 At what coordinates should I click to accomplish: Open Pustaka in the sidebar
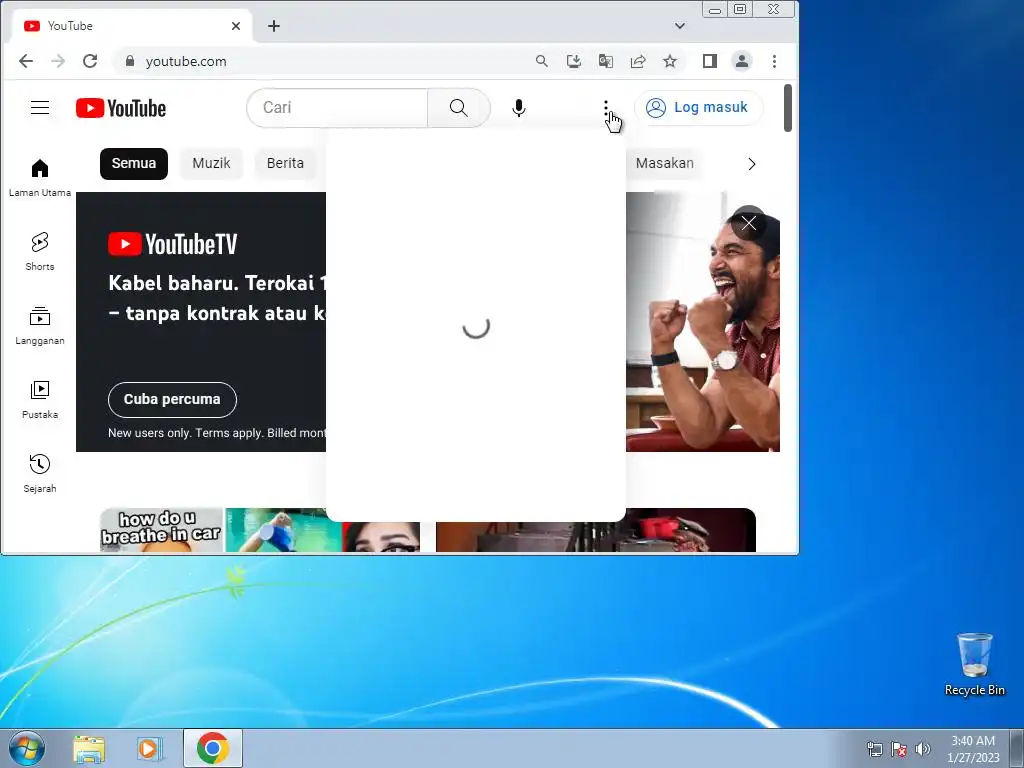[40, 399]
